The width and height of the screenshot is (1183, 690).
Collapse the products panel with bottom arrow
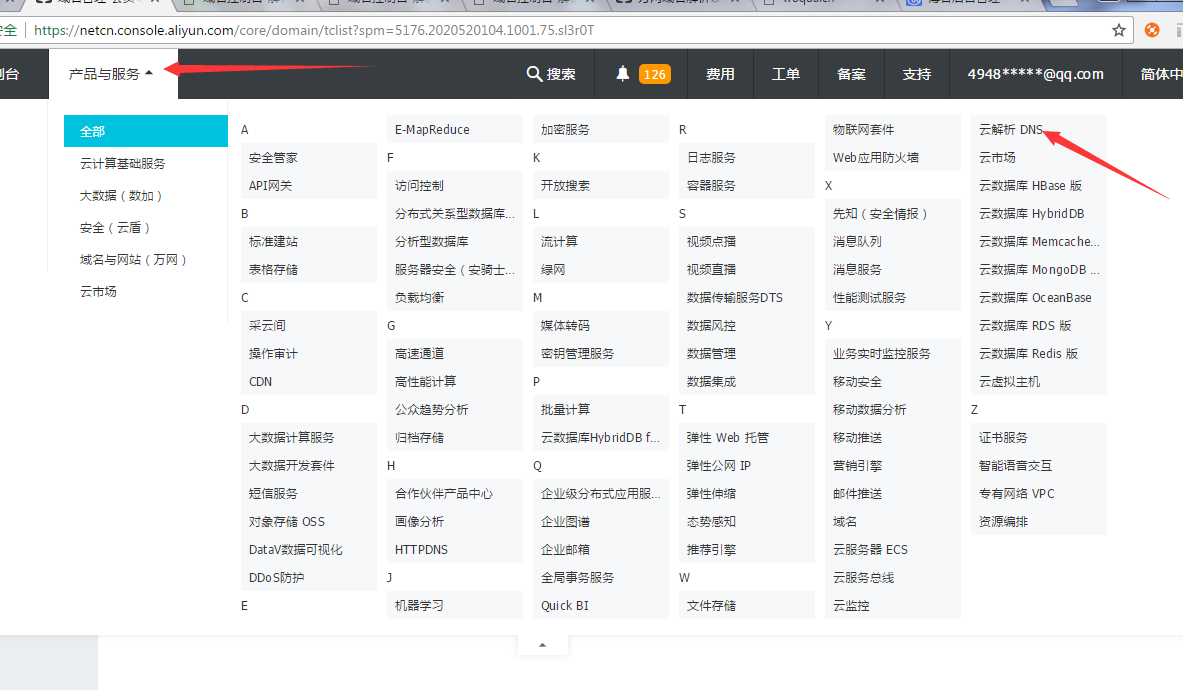542,645
